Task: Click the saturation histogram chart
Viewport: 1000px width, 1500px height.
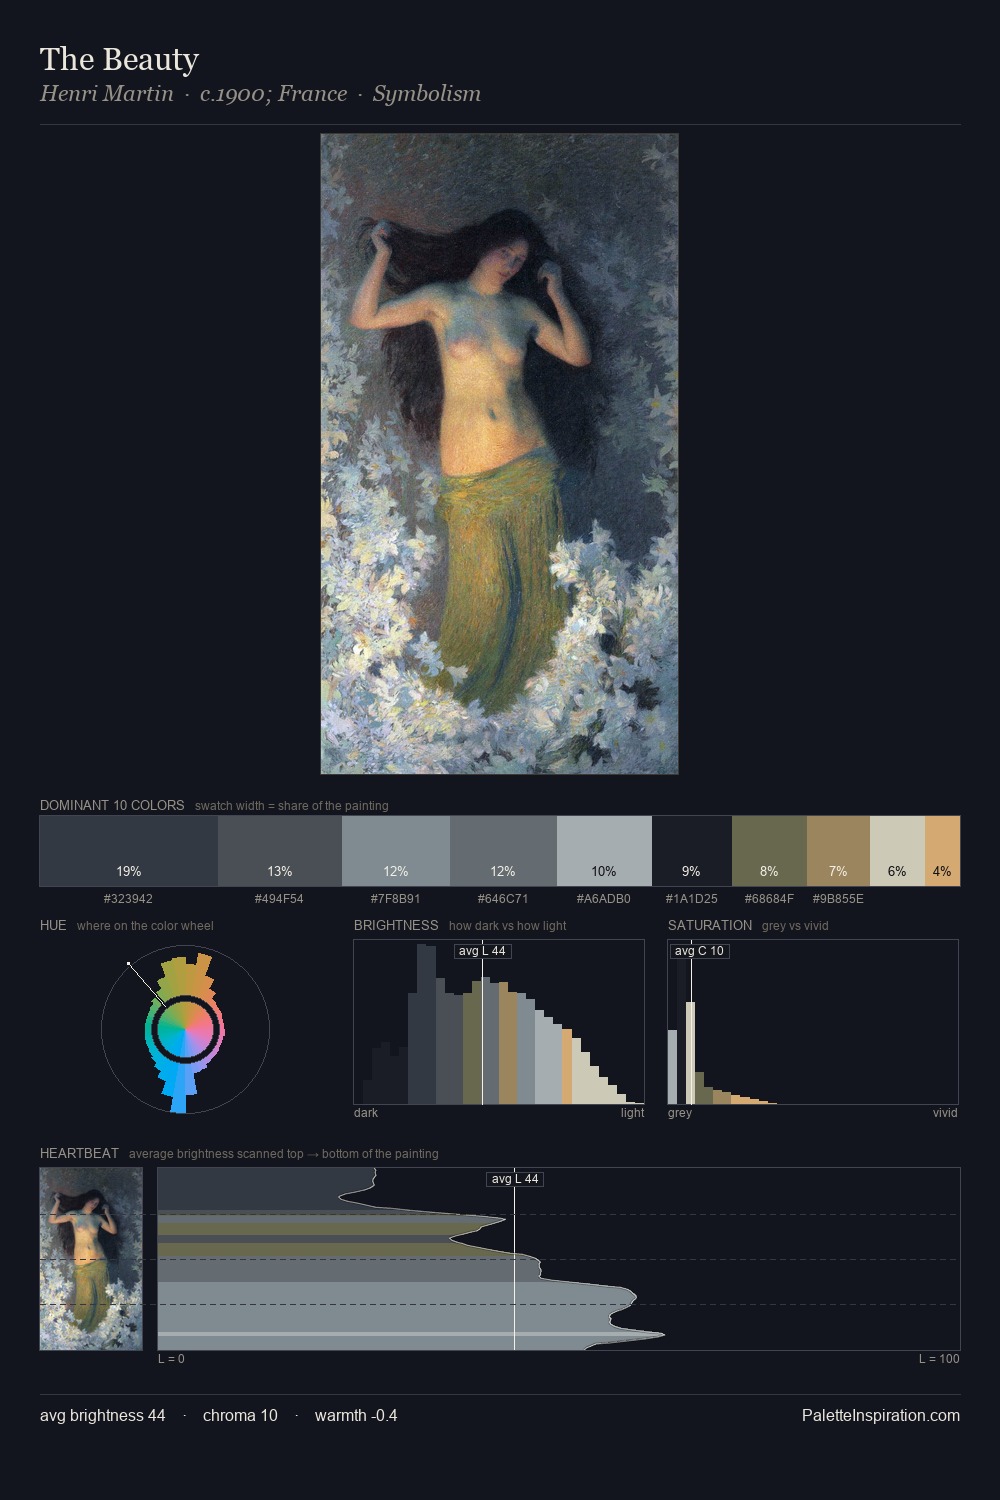Action: 813,1022
